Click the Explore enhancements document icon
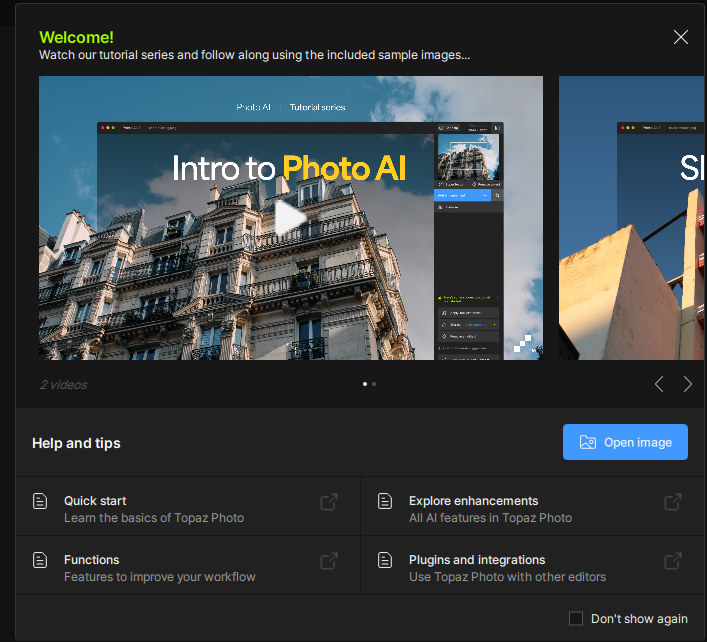The height and width of the screenshot is (642, 707). [x=385, y=502]
